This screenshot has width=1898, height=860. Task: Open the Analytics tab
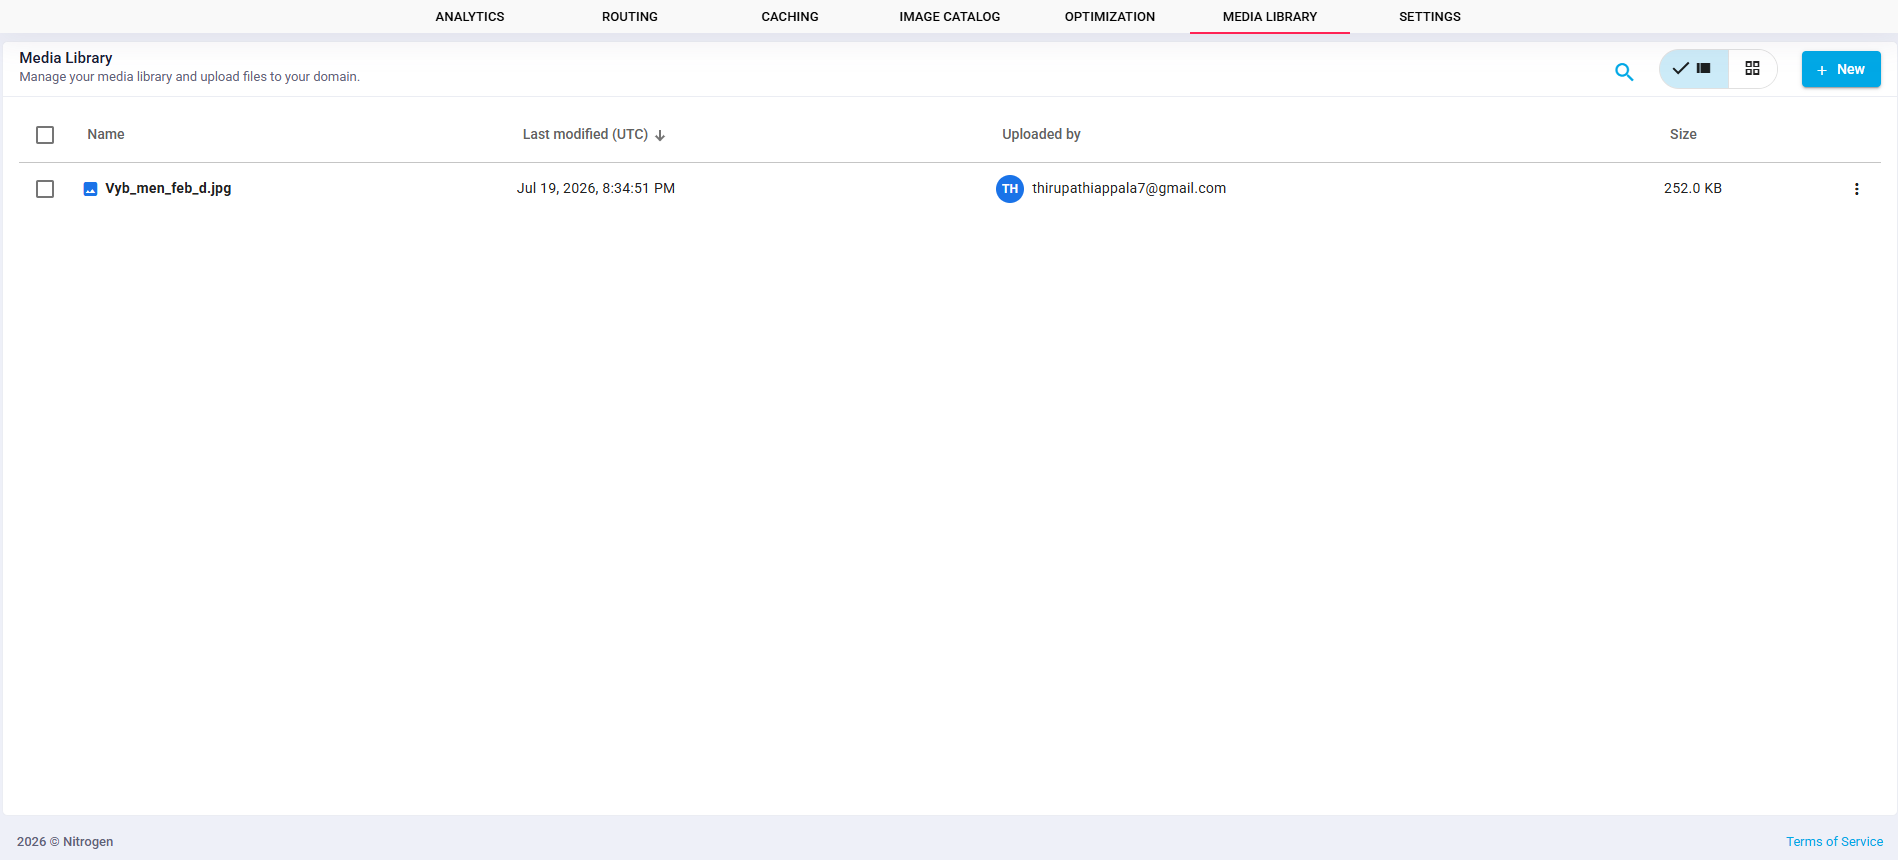(470, 17)
